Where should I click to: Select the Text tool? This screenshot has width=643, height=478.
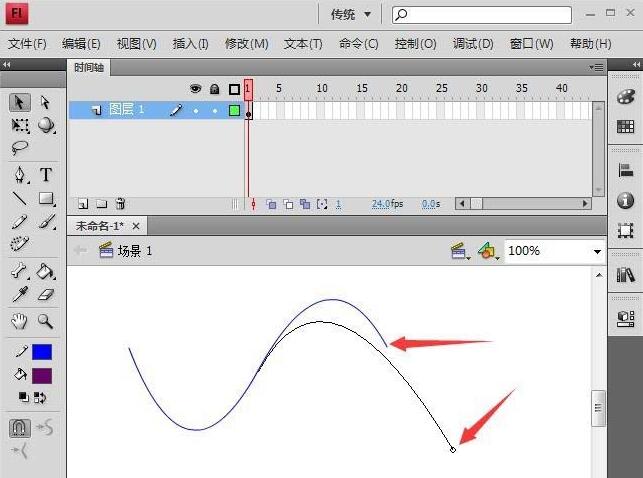click(46, 175)
